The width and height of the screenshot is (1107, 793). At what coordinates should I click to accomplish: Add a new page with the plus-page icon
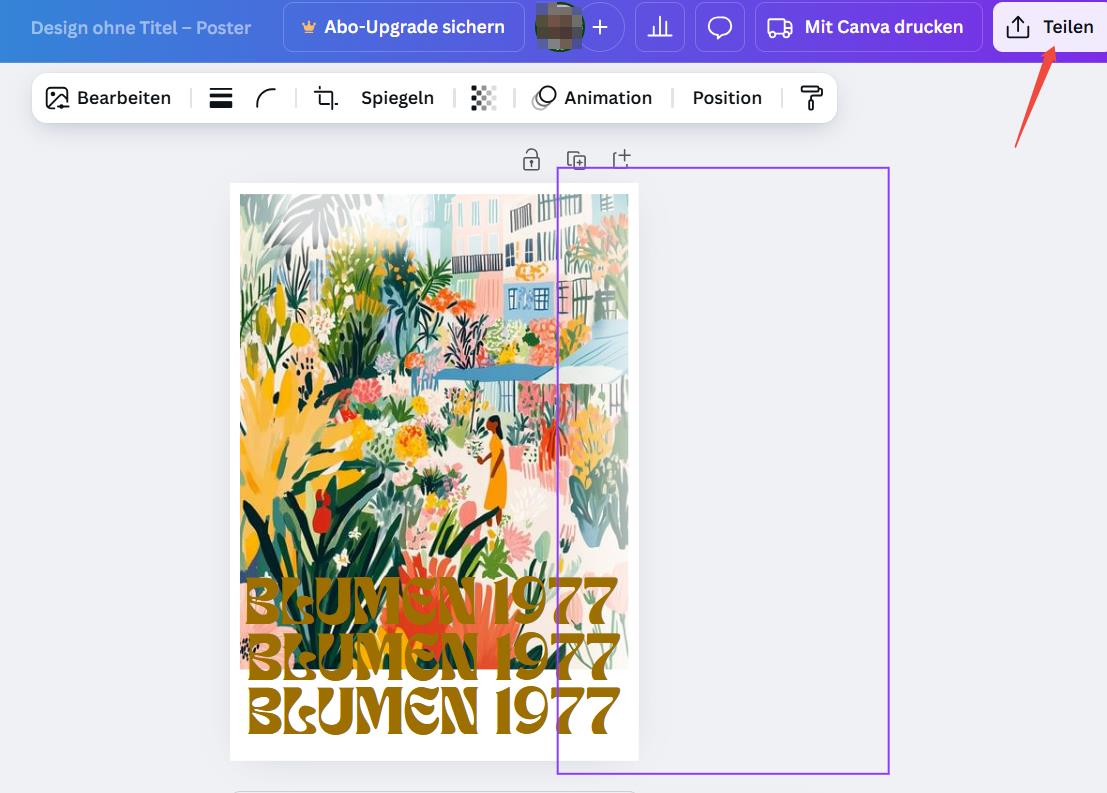click(x=621, y=158)
